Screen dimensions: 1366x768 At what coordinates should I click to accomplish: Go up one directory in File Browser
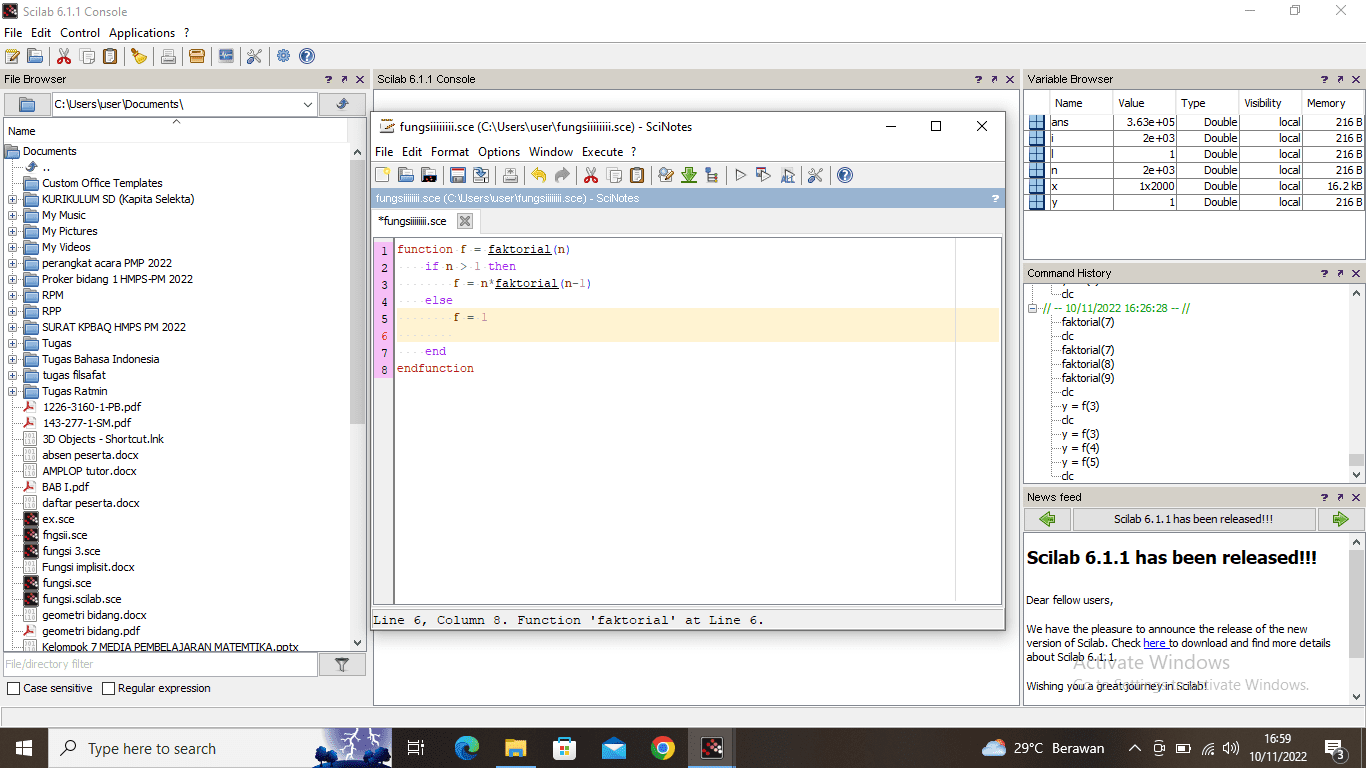point(343,104)
